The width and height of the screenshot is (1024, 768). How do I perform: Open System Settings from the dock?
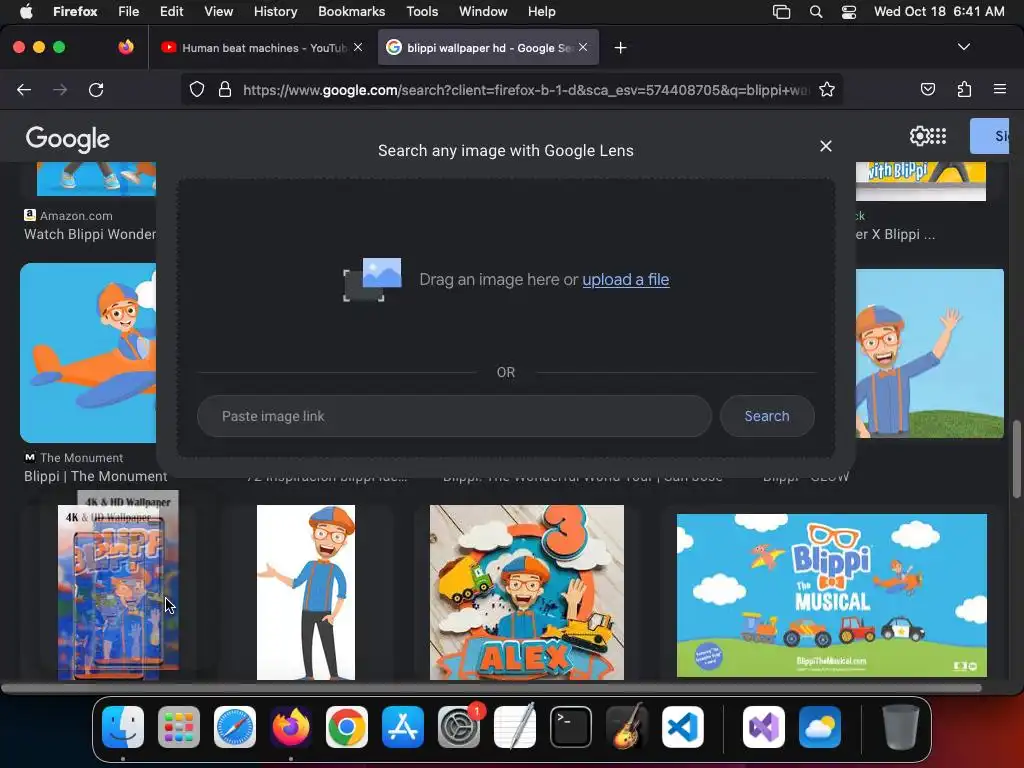coord(459,727)
